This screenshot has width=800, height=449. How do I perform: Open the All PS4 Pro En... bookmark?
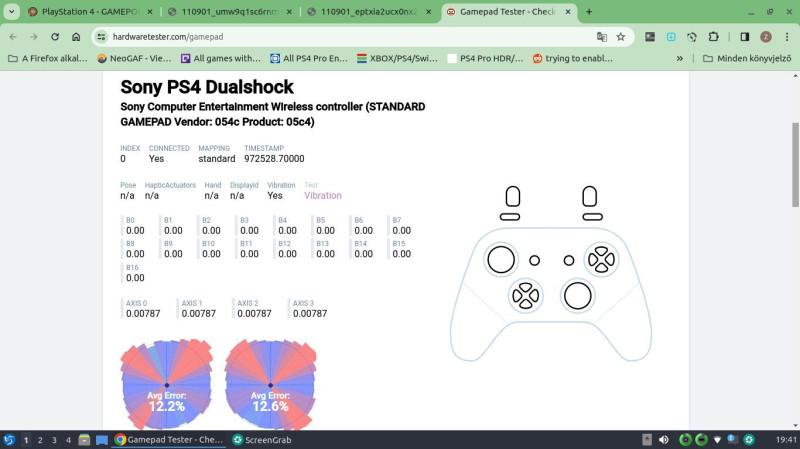[x=309, y=59]
